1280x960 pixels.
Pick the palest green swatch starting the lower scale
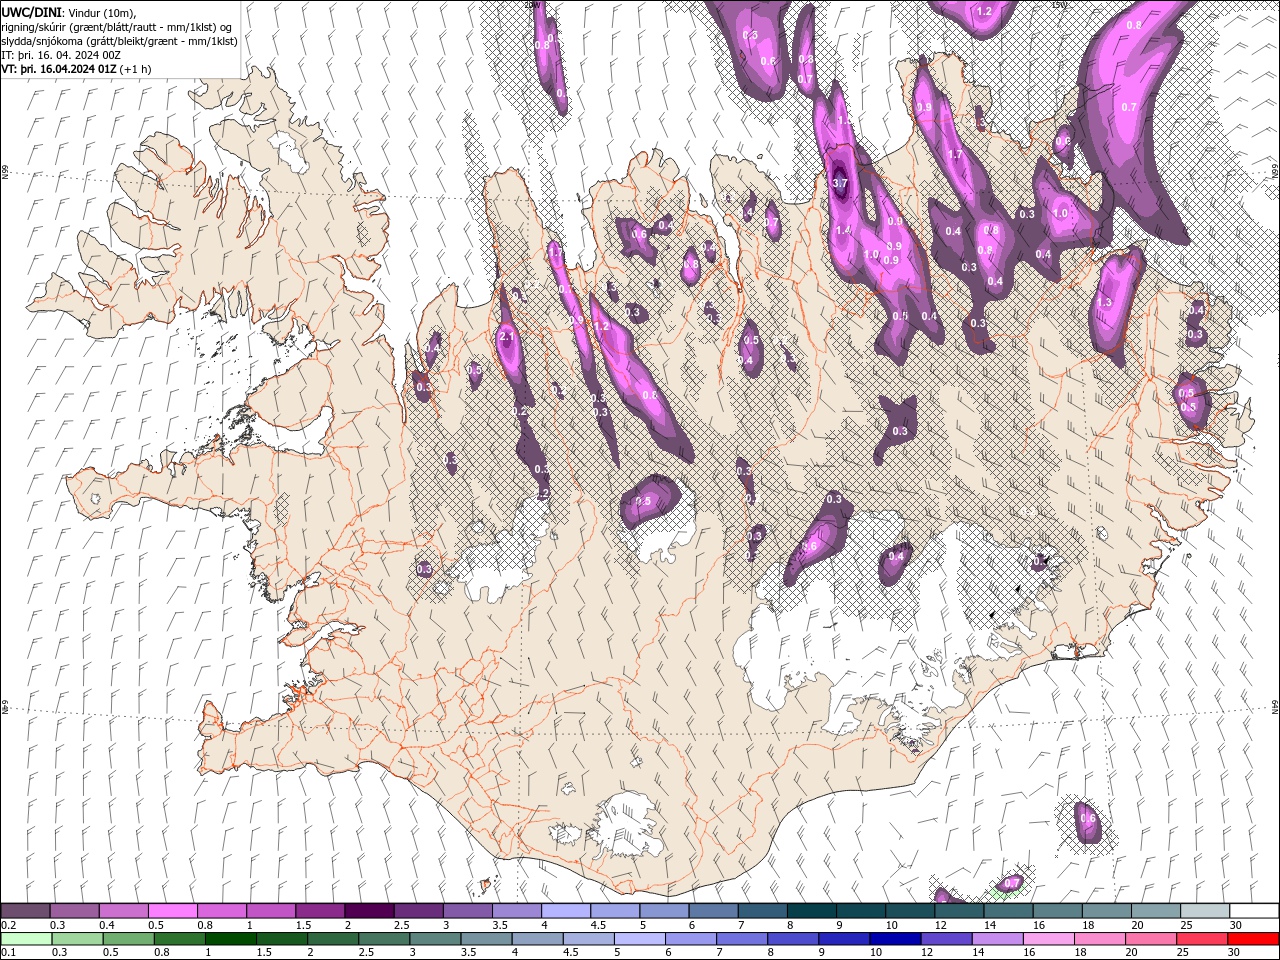coord(26,939)
